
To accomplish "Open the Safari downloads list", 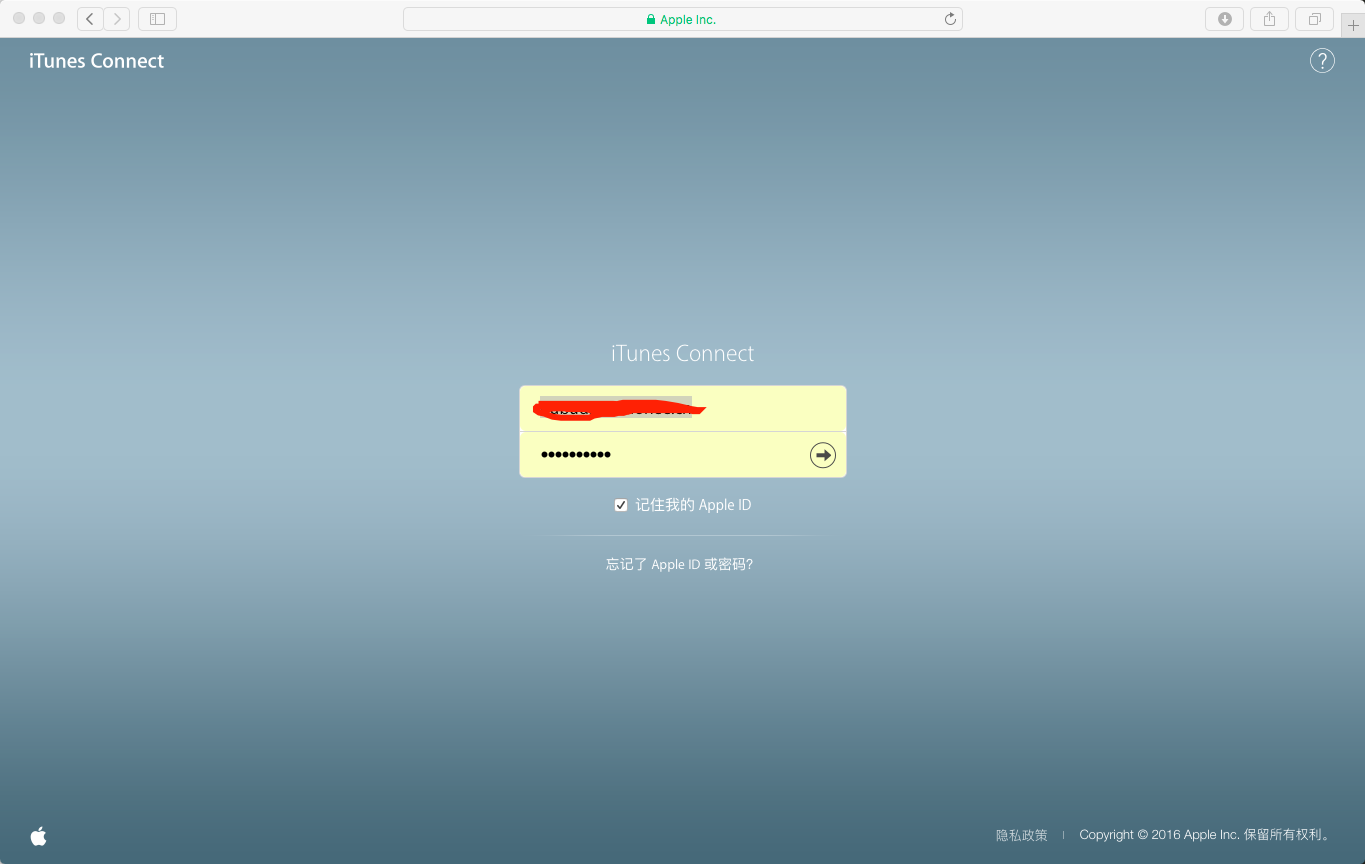I will coord(1225,19).
